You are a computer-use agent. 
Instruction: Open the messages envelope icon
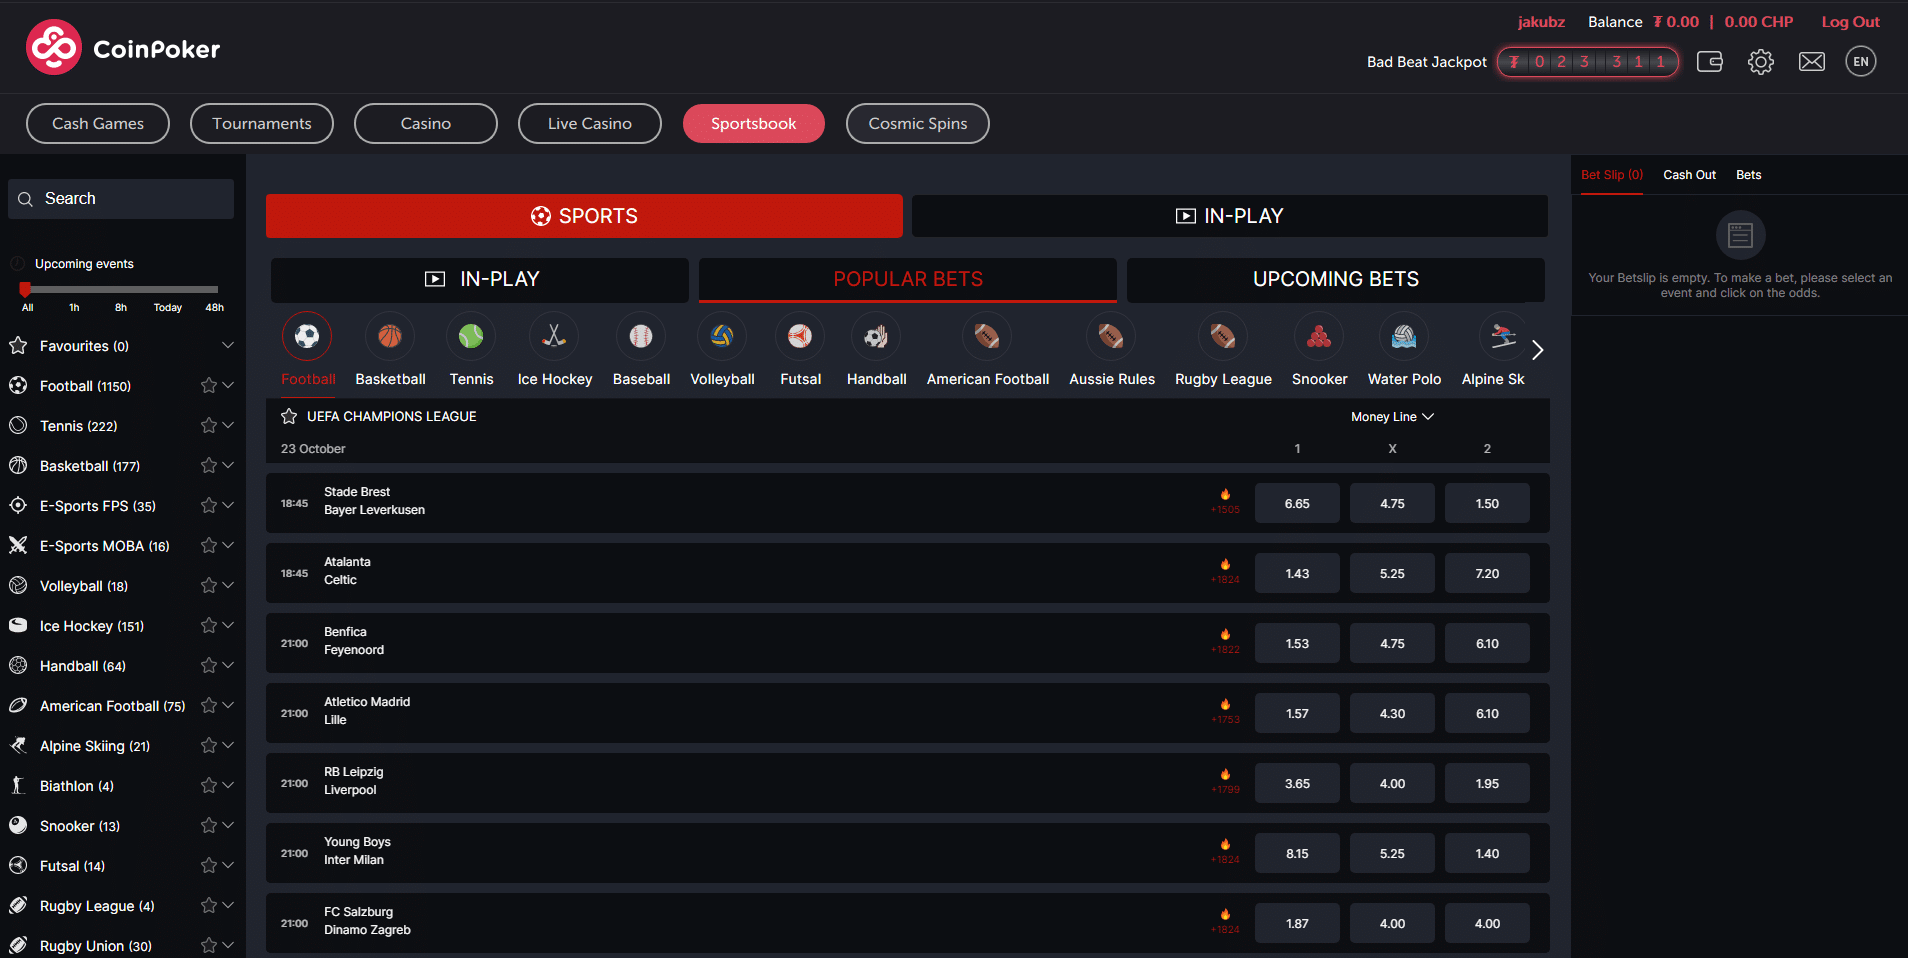[1812, 62]
